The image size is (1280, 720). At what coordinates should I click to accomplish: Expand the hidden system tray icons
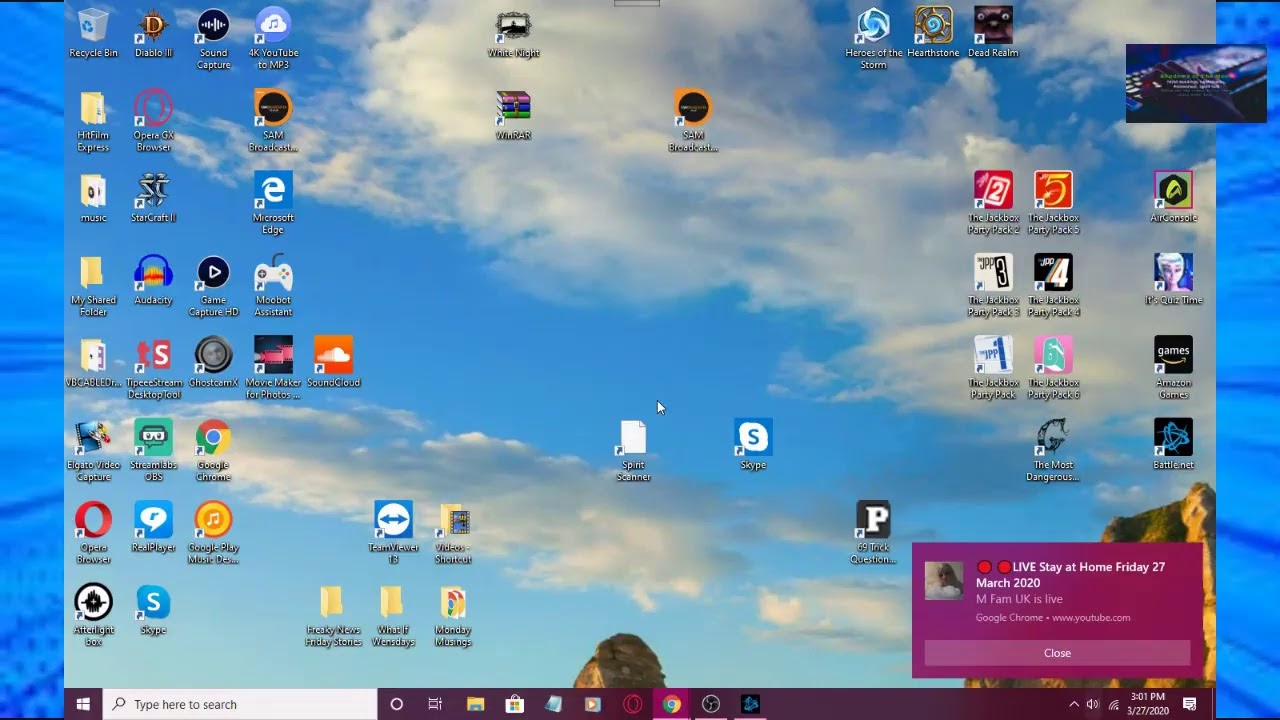(1074, 704)
